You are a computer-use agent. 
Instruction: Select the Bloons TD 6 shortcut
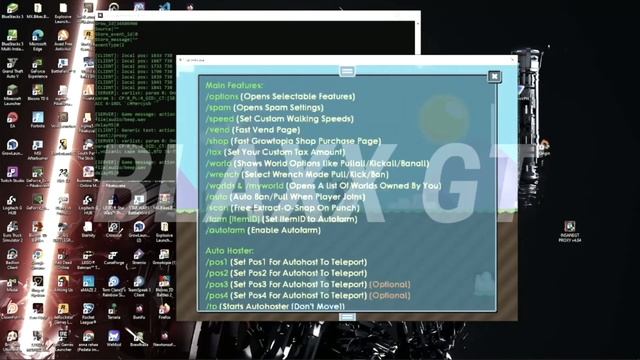click(38, 92)
